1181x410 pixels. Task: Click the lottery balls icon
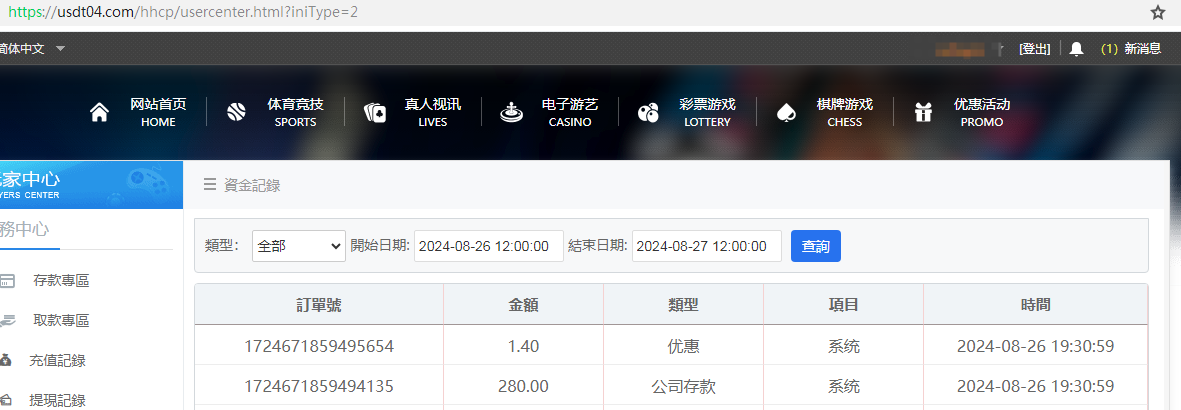(x=648, y=112)
